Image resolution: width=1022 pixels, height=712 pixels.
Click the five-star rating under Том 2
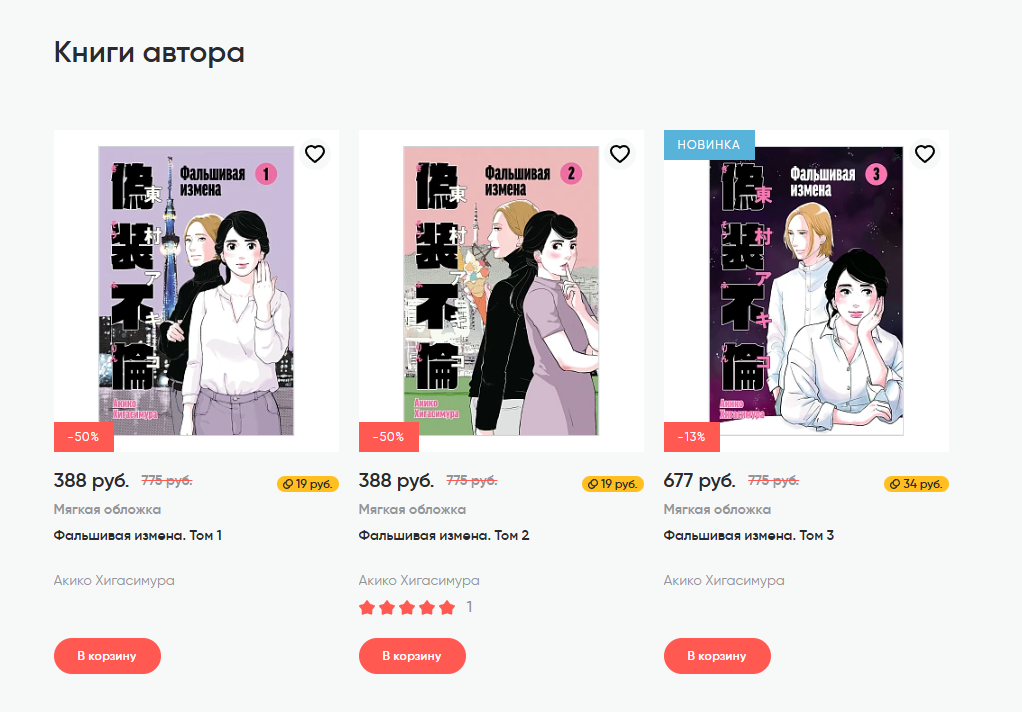click(x=407, y=608)
